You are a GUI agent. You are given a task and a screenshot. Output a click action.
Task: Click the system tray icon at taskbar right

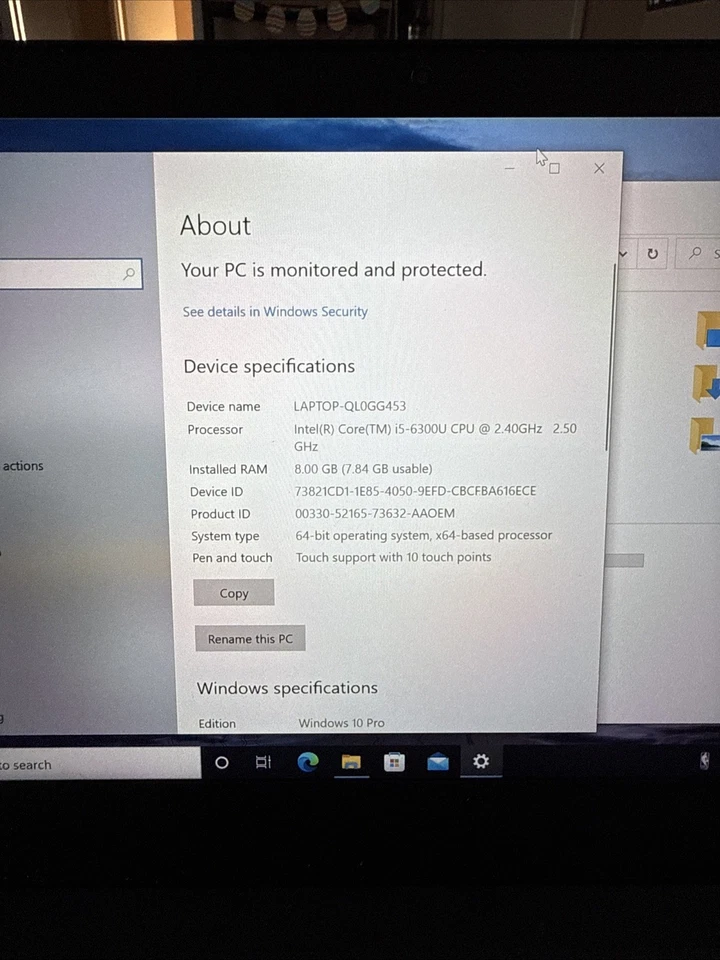point(705,760)
